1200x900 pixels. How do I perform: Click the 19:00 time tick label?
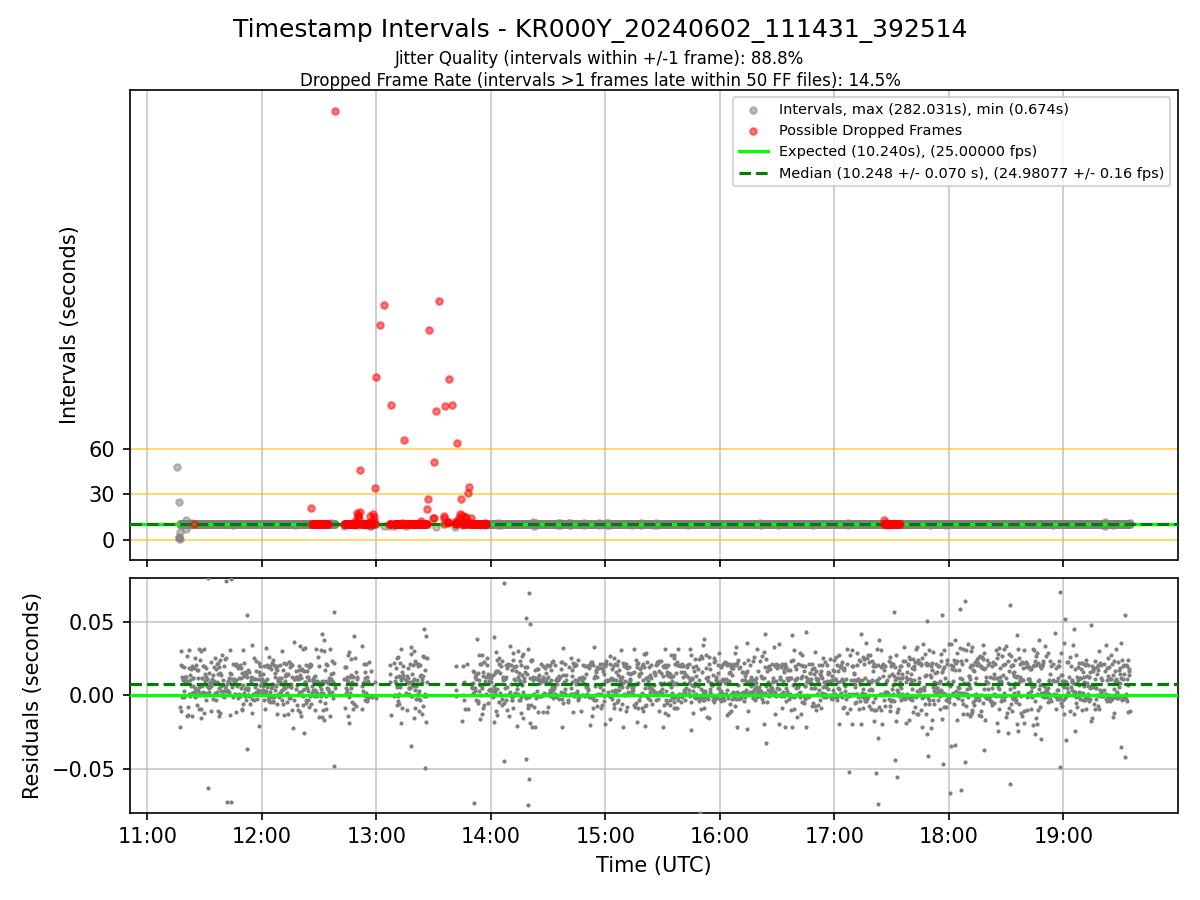[1062, 834]
